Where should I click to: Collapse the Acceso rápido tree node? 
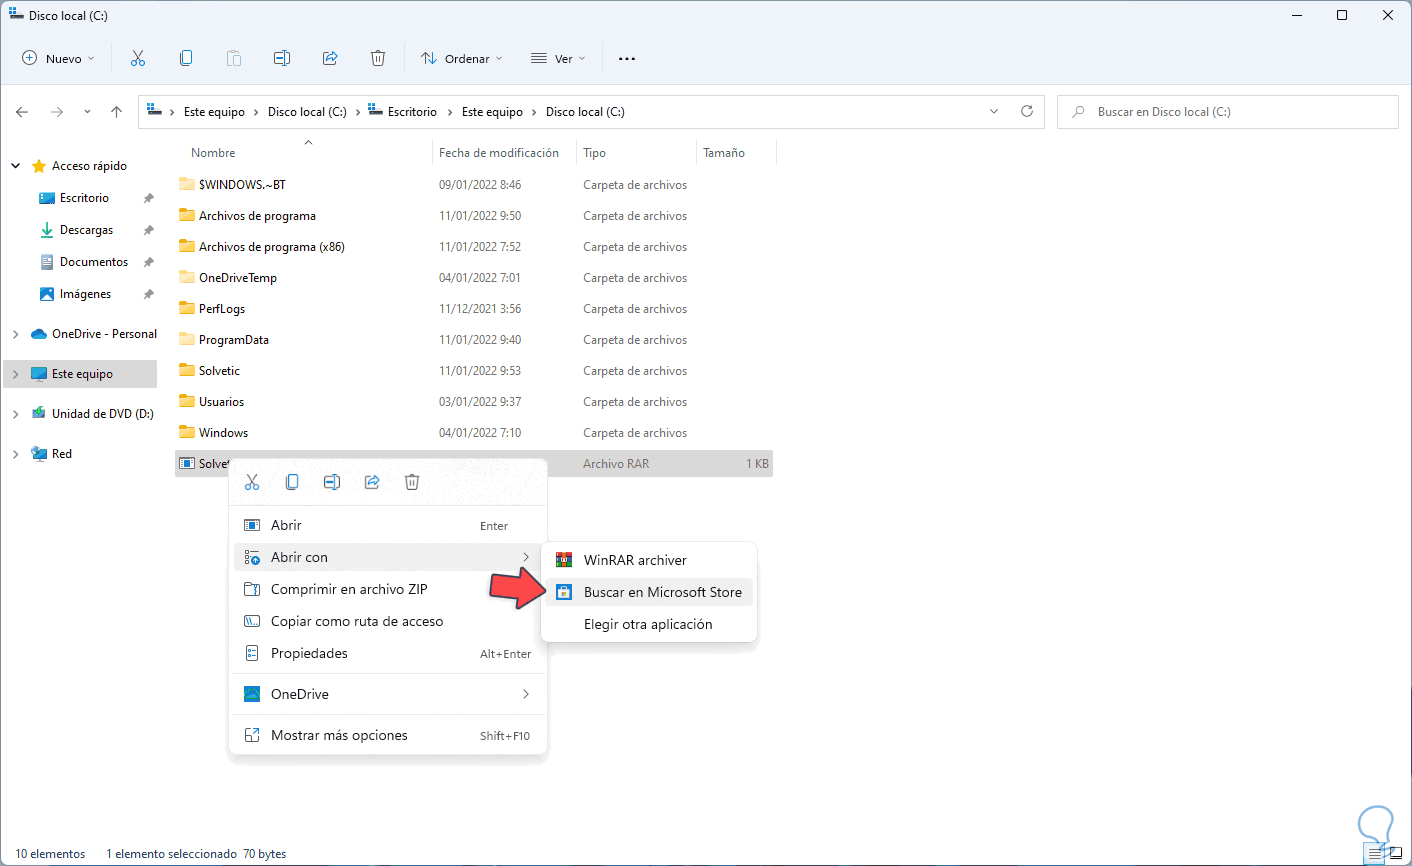click(16, 166)
